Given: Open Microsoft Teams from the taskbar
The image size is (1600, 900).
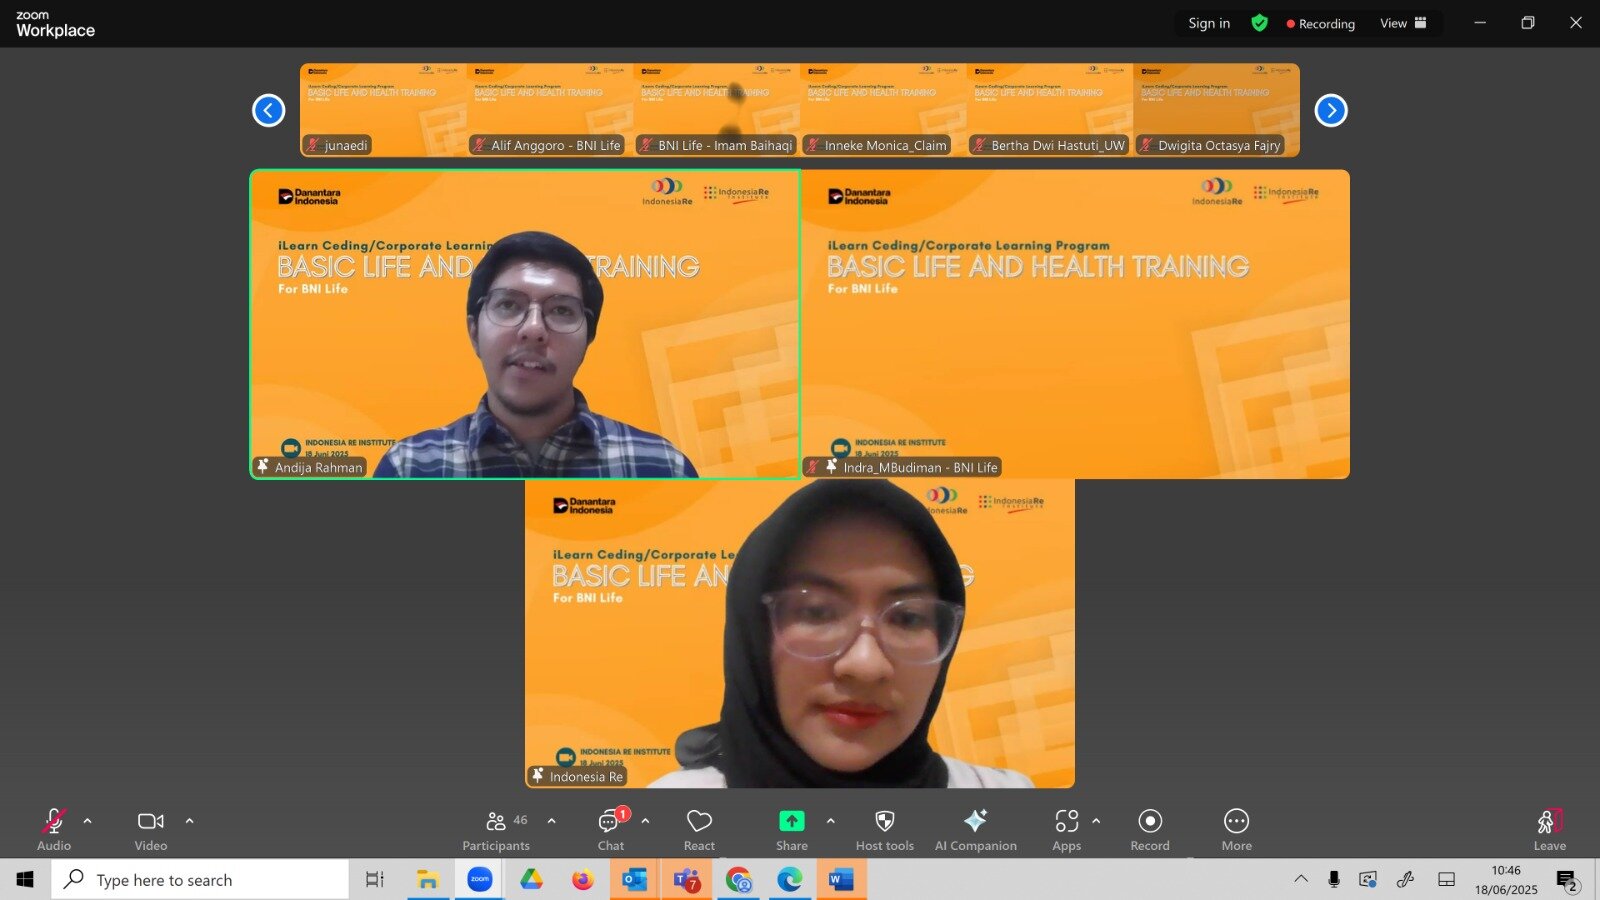Looking at the screenshot, I should [687, 880].
